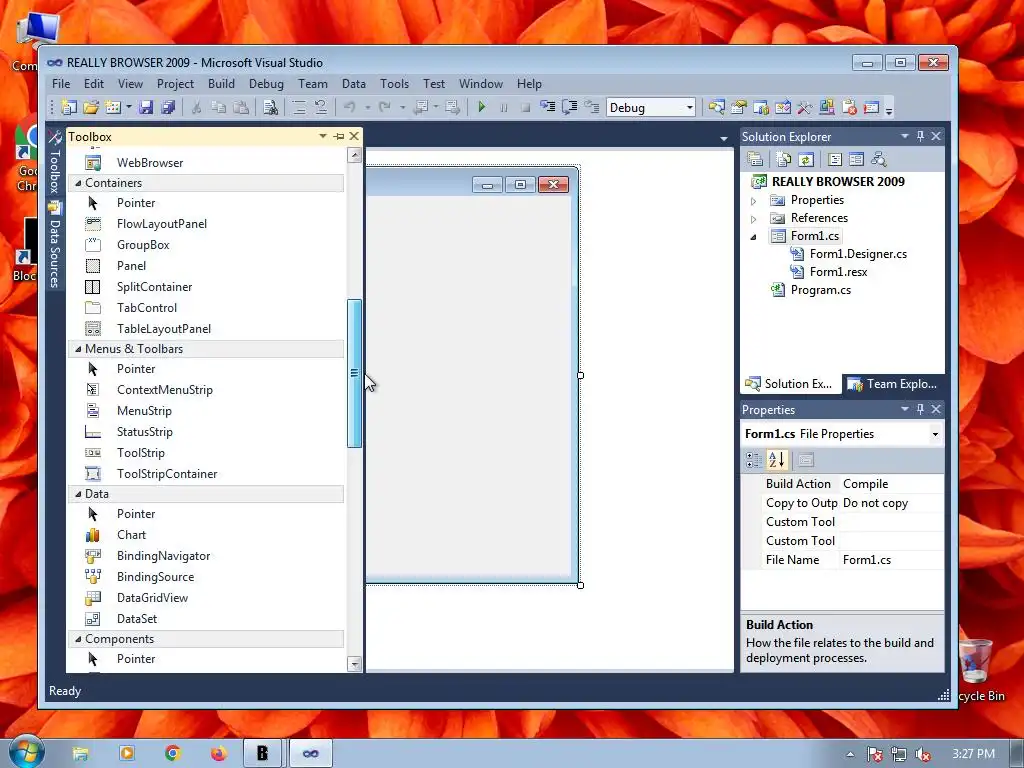Click the Toolbox vertical scrollbar thumb
The height and width of the screenshot is (768, 1024).
point(354,373)
